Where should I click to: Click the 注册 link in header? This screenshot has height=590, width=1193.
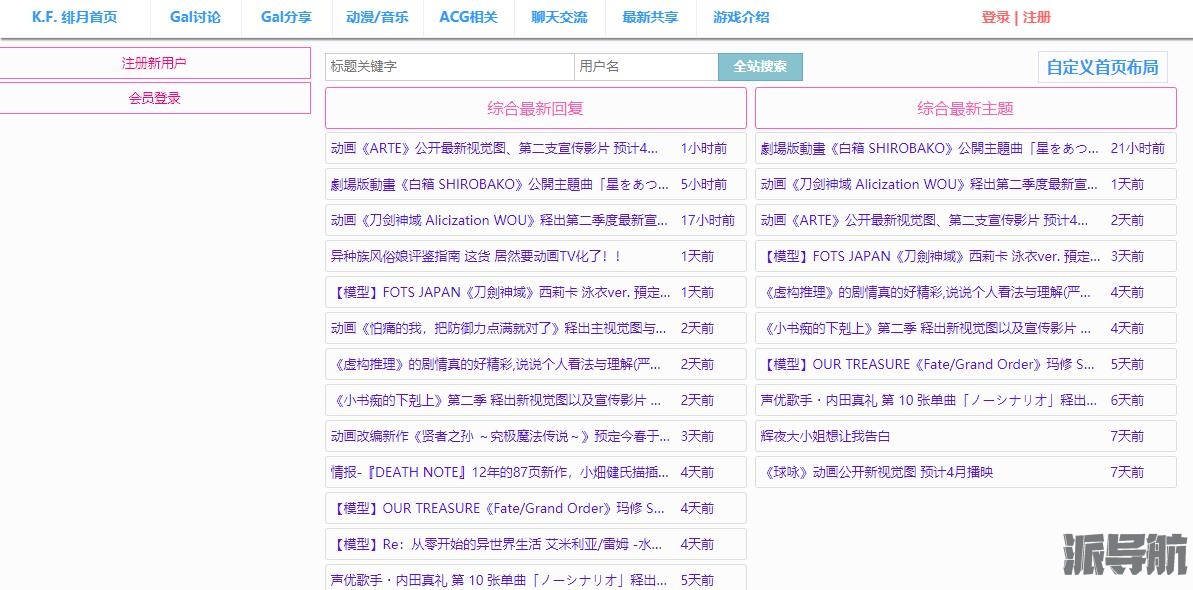tap(1036, 18)
